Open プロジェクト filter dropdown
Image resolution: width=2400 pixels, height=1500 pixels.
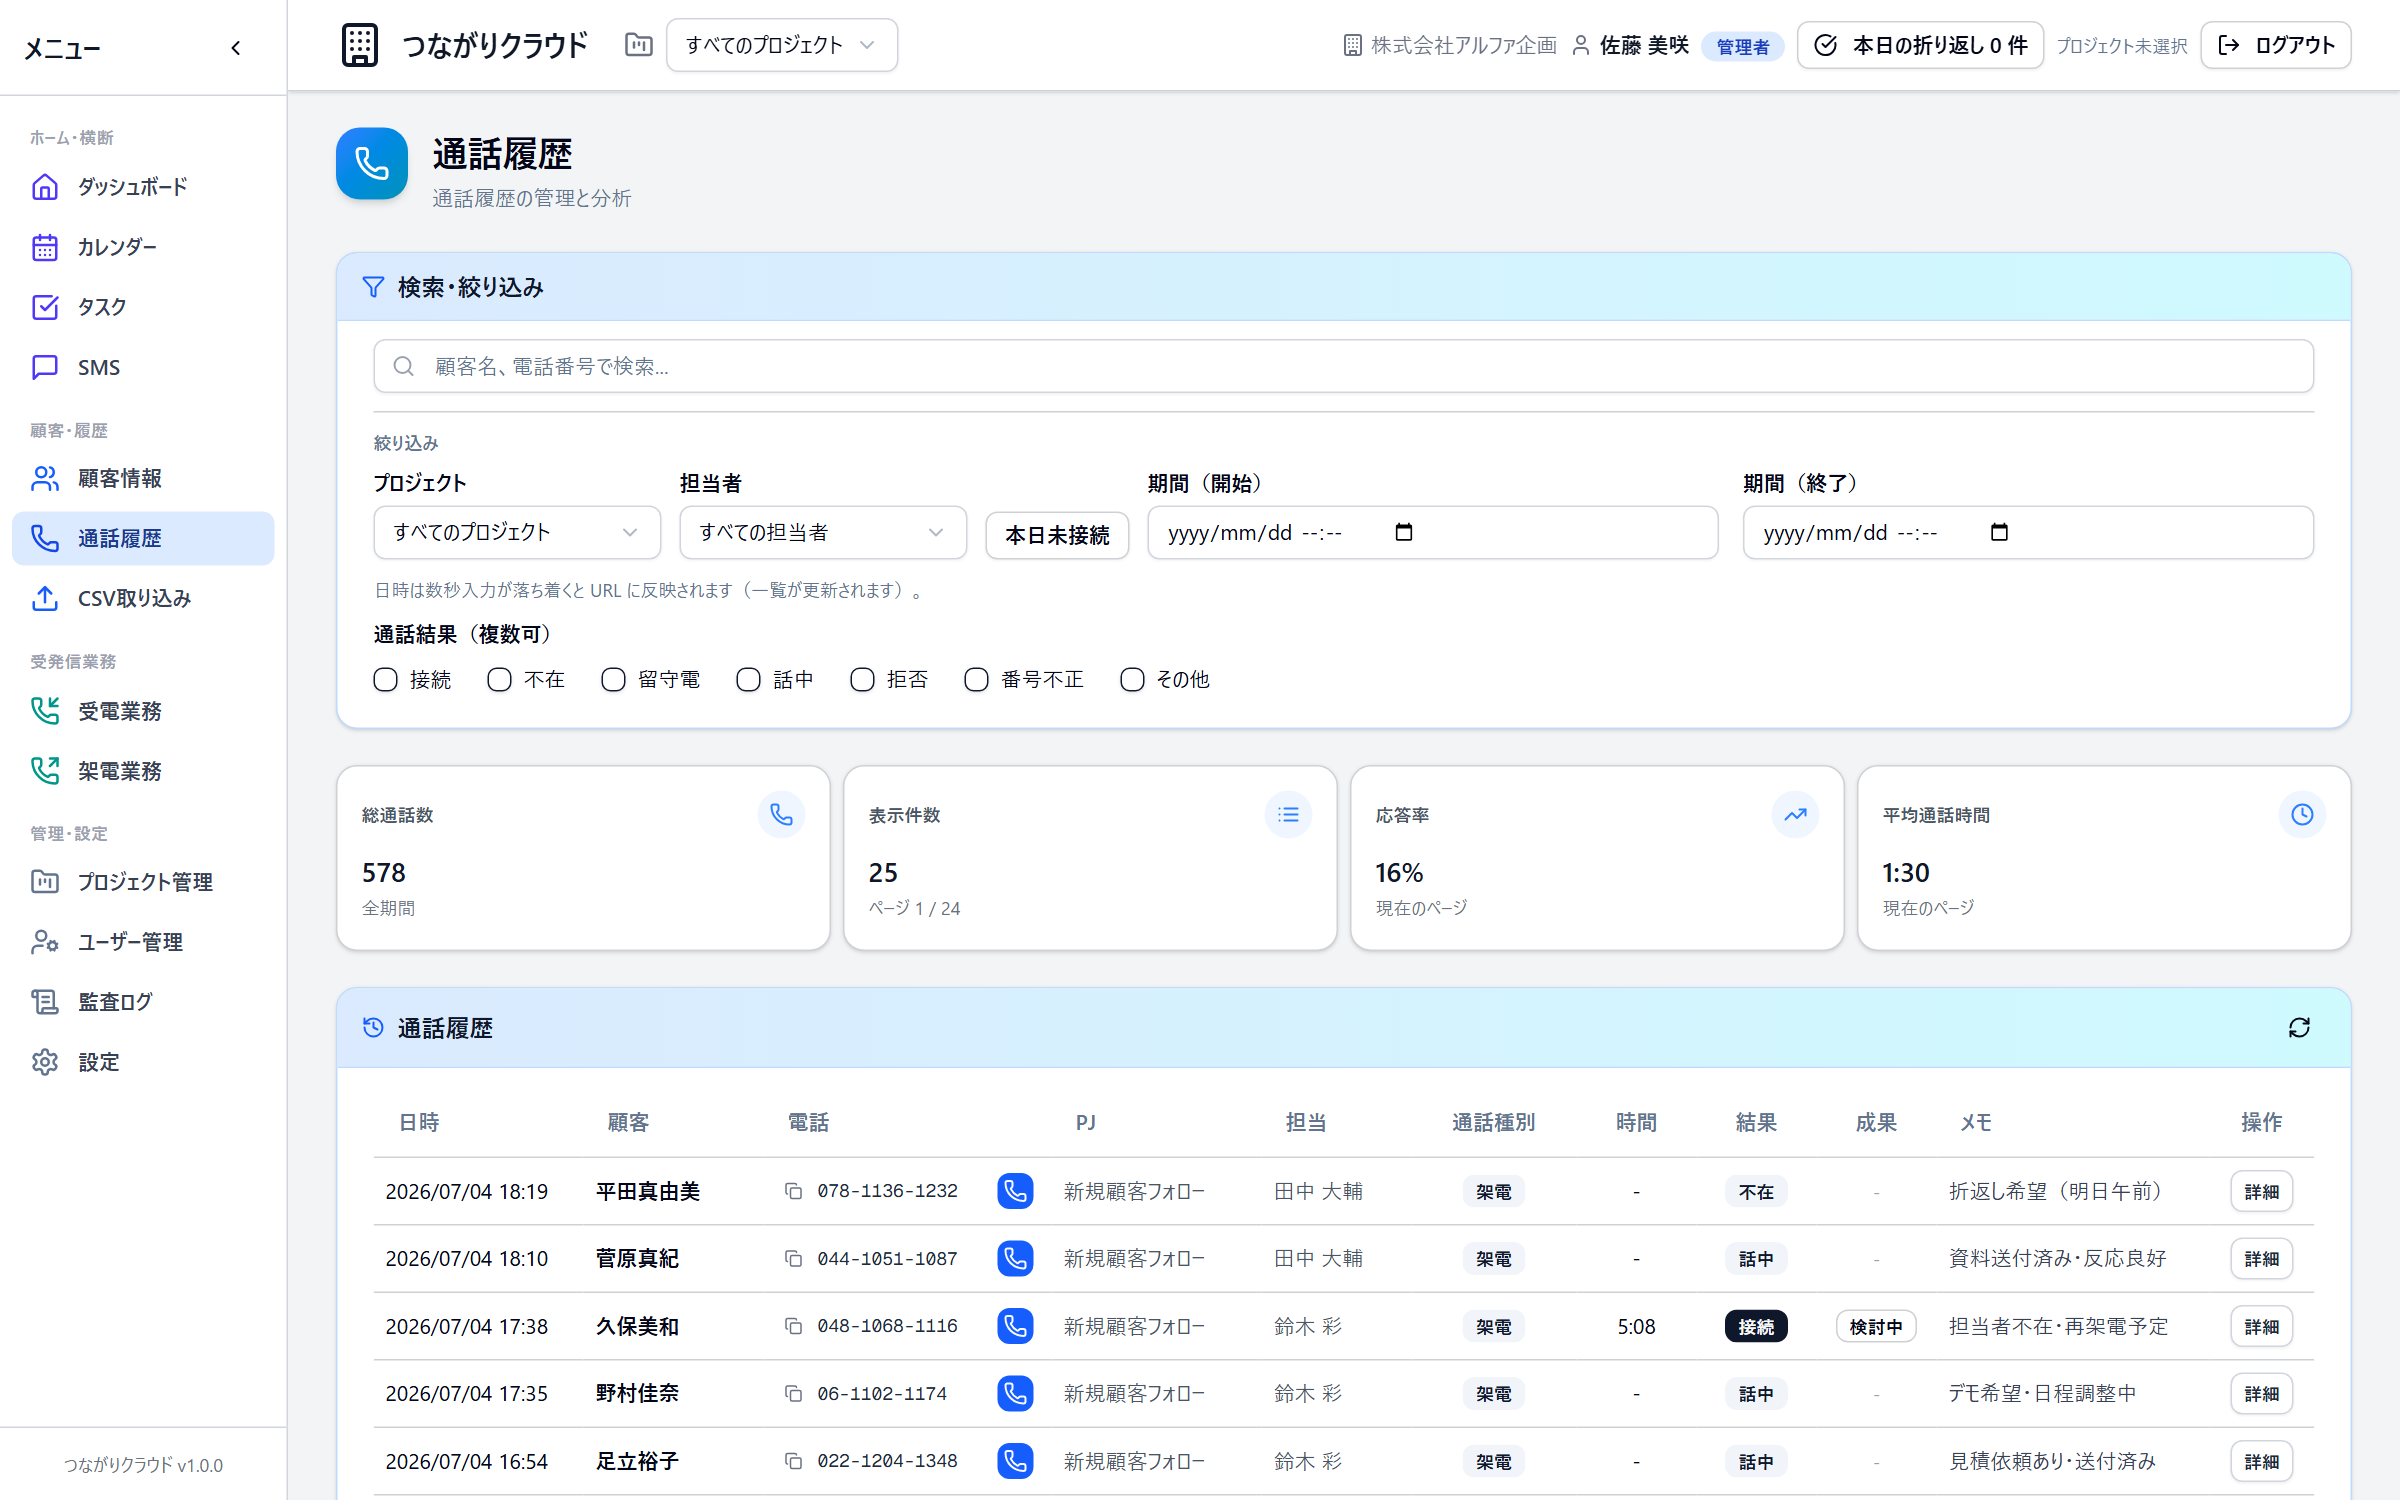(x=517, y=532)
